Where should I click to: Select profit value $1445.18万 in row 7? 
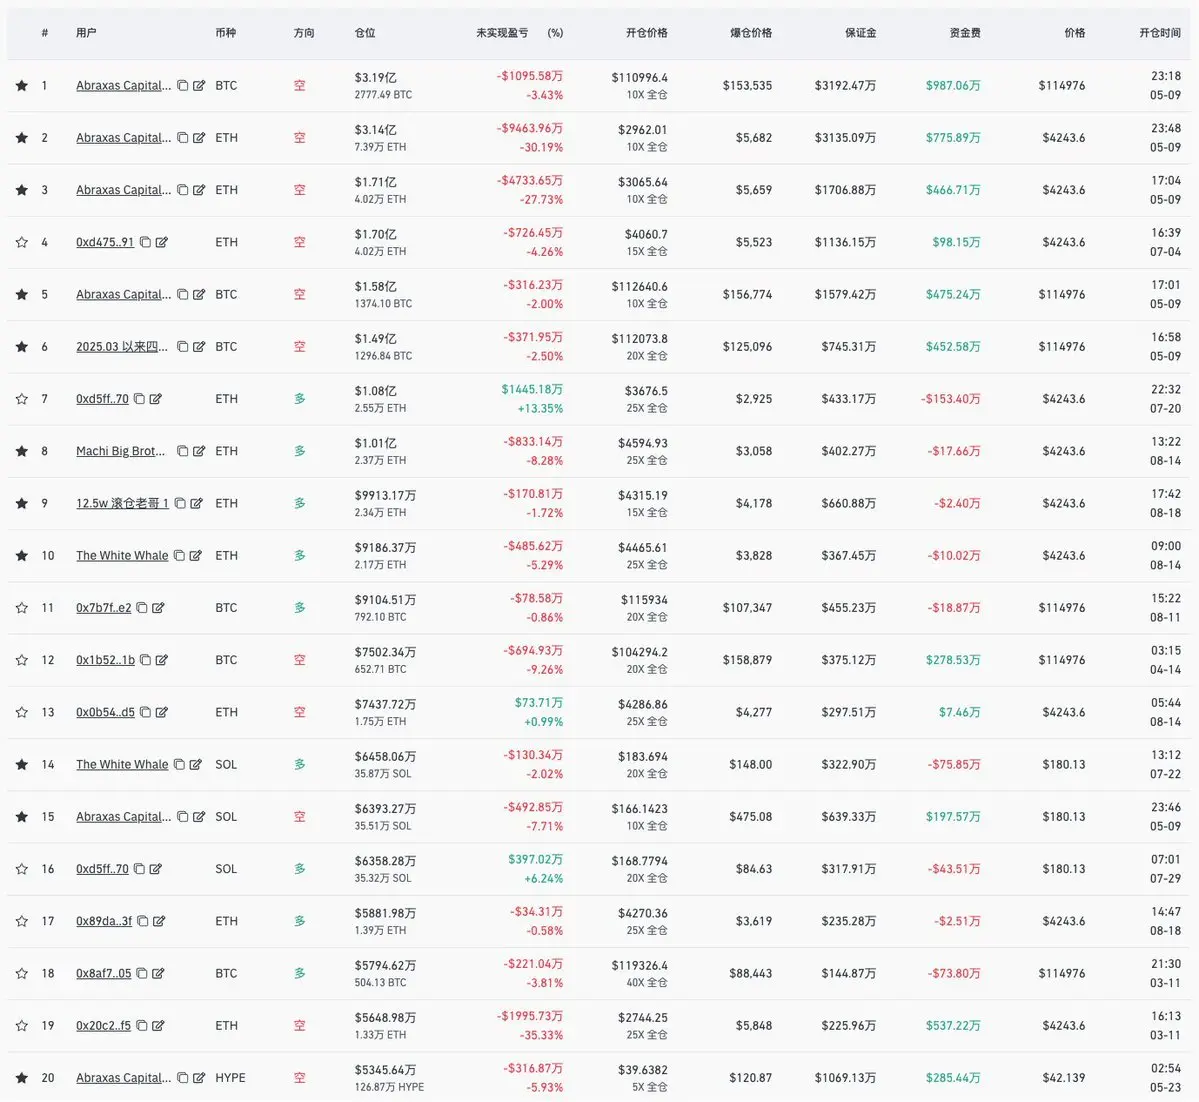pyautogui.click(x=532, y=389)
